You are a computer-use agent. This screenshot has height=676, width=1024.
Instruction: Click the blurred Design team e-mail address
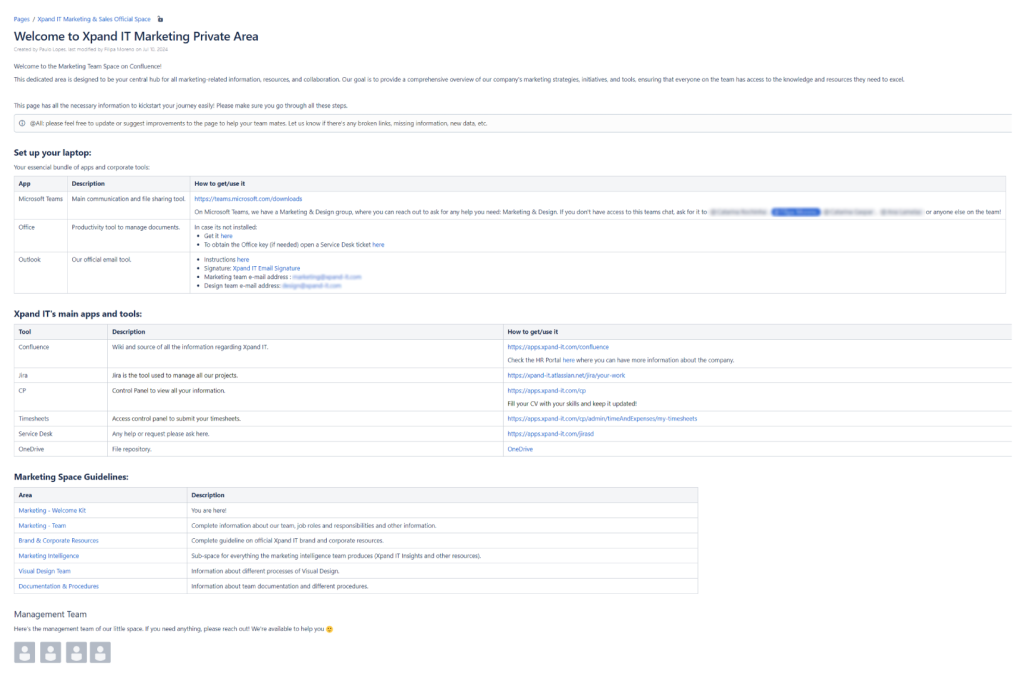pyautogui.click(x=312, y=285)
